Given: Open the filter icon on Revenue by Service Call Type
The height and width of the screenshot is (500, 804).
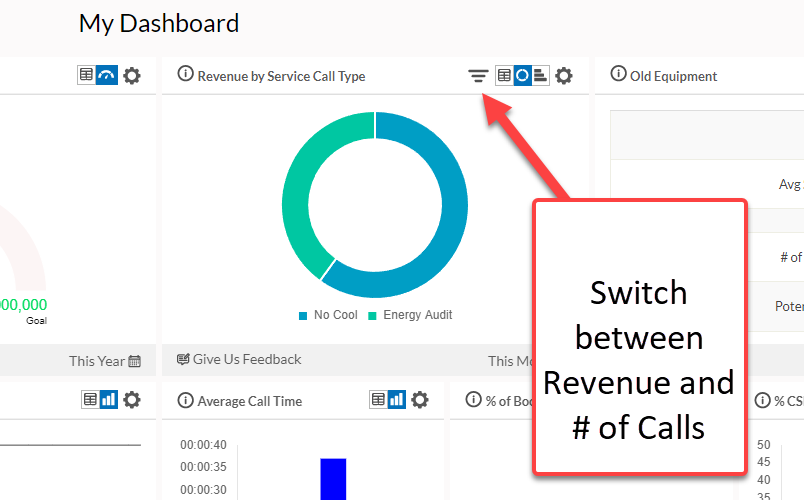Looking at the screenshot, I should [x=478, y=76].
